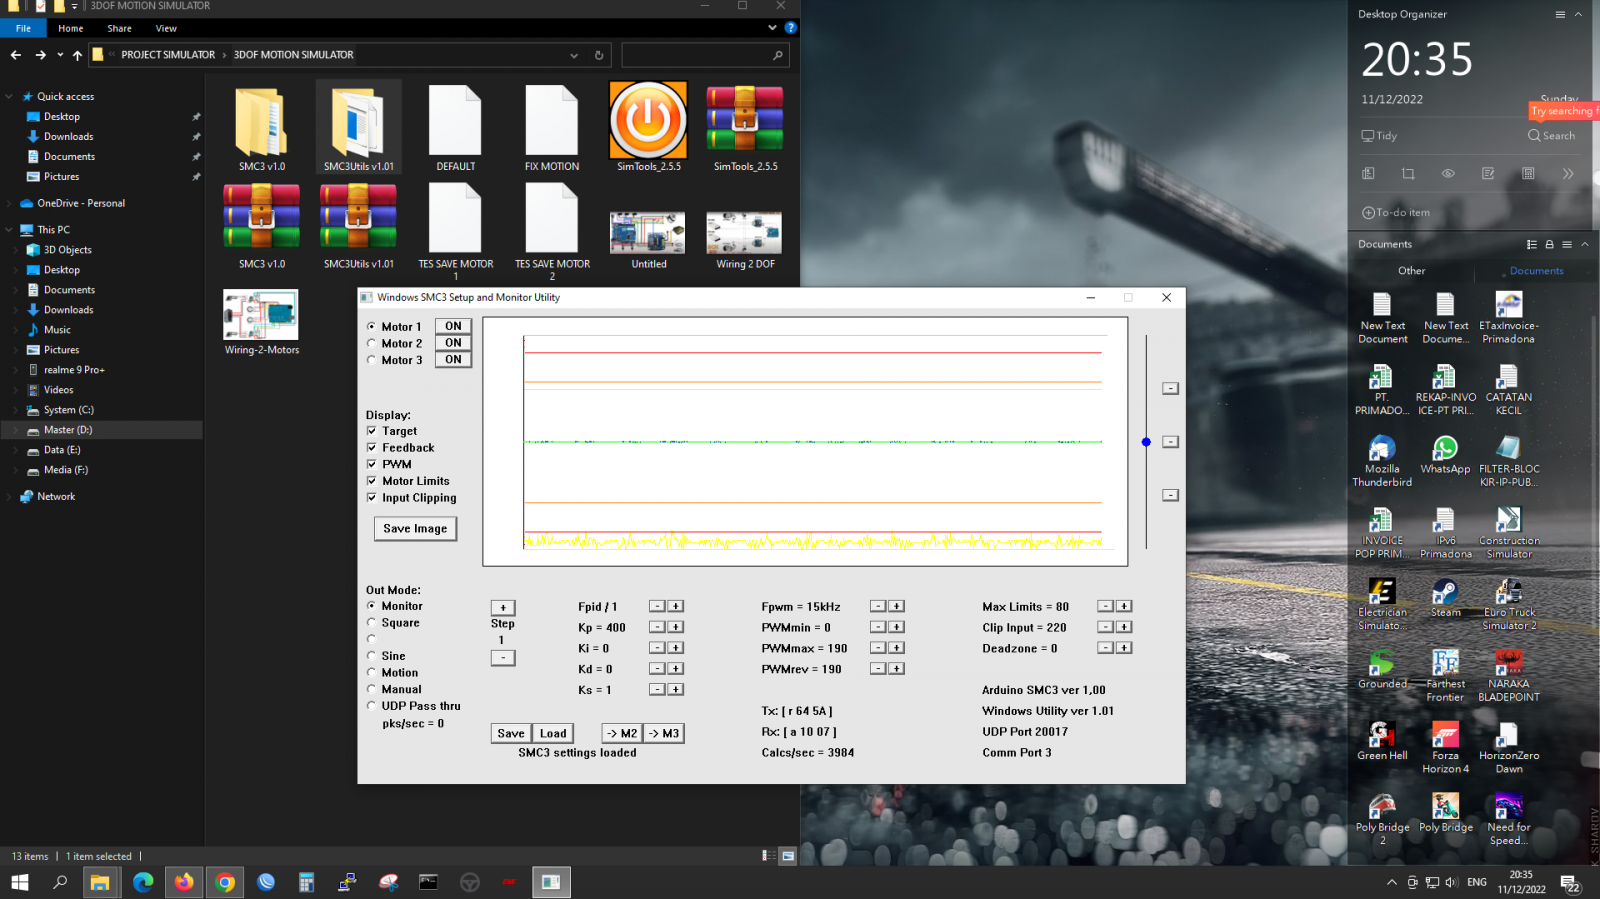Launch Steam from Desktop Organizer
Screen dimensions: 1600x899
point(1445,598)
